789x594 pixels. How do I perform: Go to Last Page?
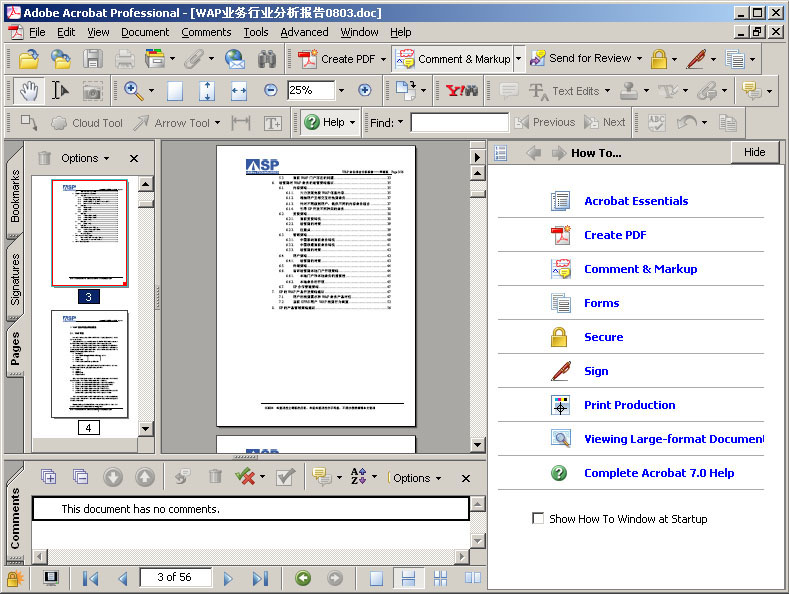point(260,578)
